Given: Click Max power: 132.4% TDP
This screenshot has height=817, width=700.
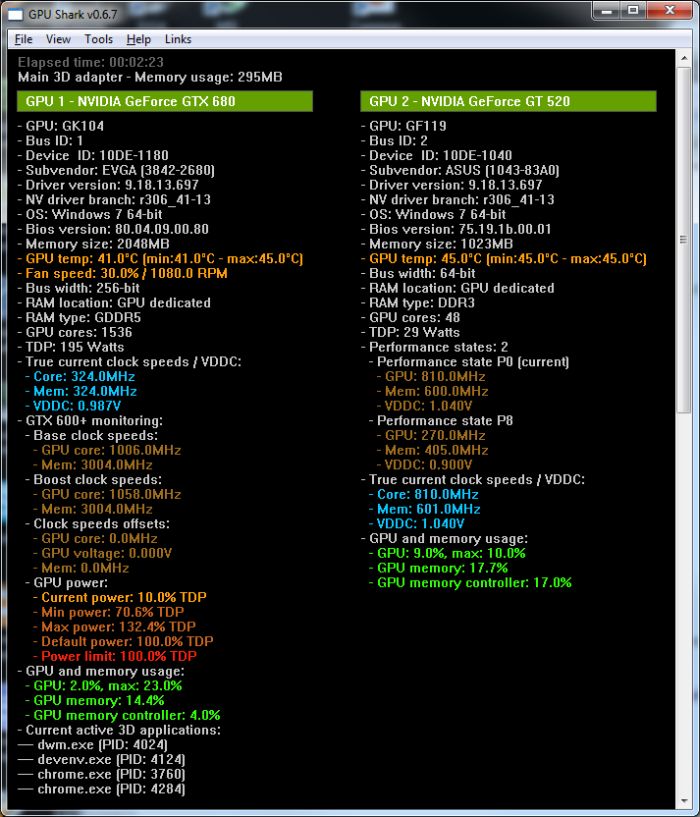Looking at the screenshot, I should point(114,627).
